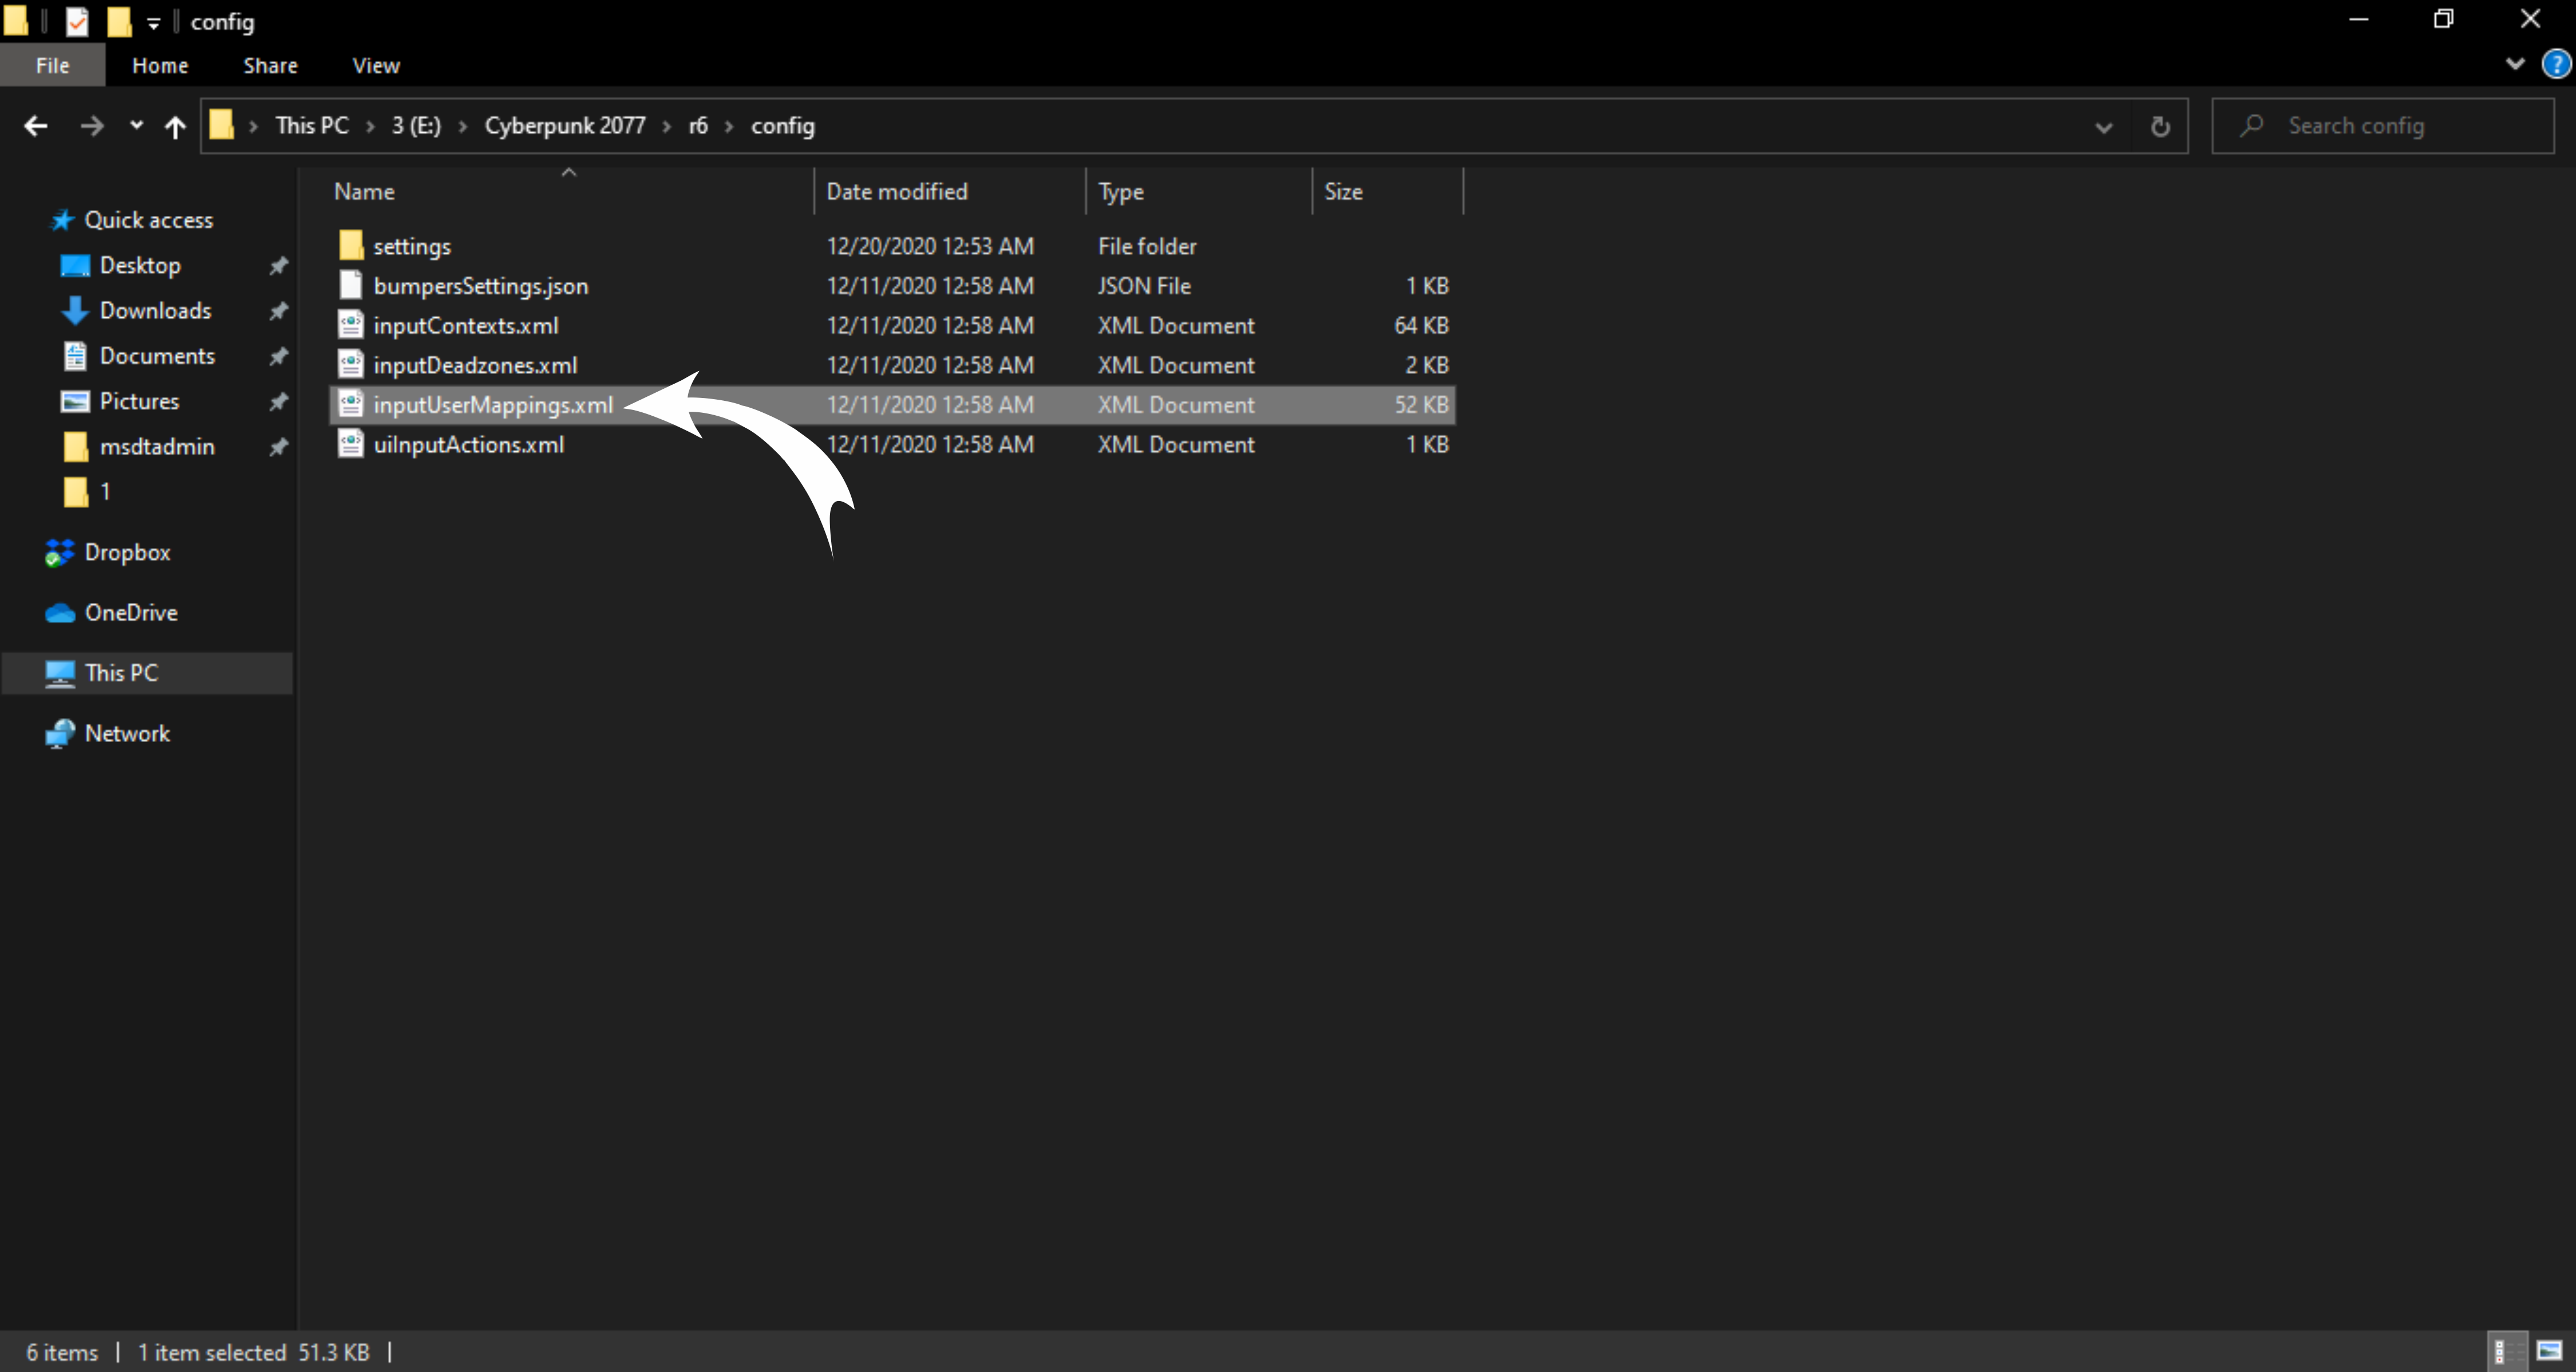Viewport: 2576px width, 1372px height.
Task: Click the New folder icon in title bar
Action: point(119,21)
